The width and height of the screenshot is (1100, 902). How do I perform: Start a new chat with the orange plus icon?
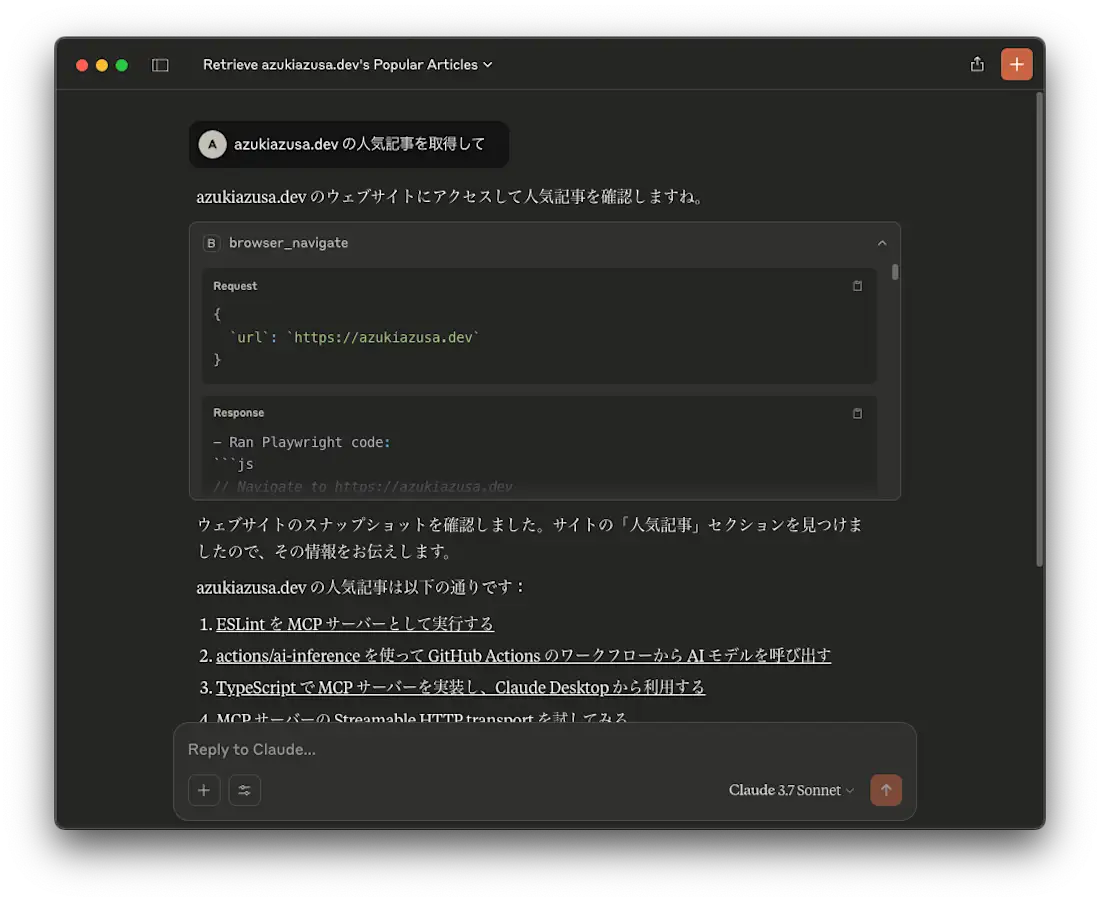[1017, 64]
